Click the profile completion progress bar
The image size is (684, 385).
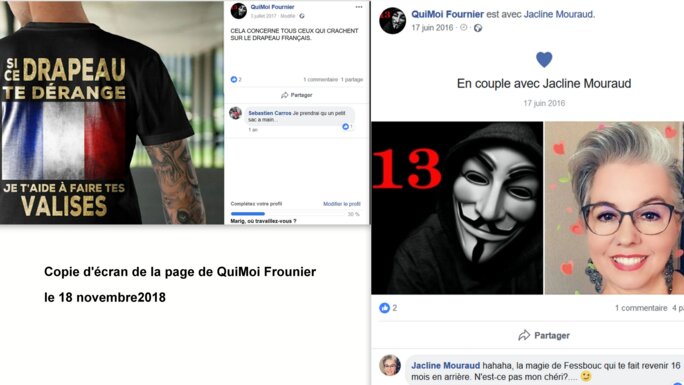(288, 214)
